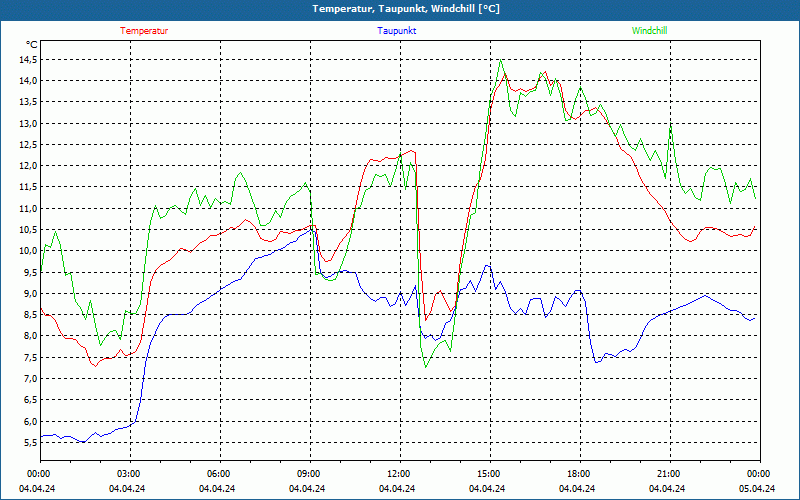The height and width of the screenshot is (500, 800).
Task: Click the 05.04.24 date label
Action: [757, 489]
